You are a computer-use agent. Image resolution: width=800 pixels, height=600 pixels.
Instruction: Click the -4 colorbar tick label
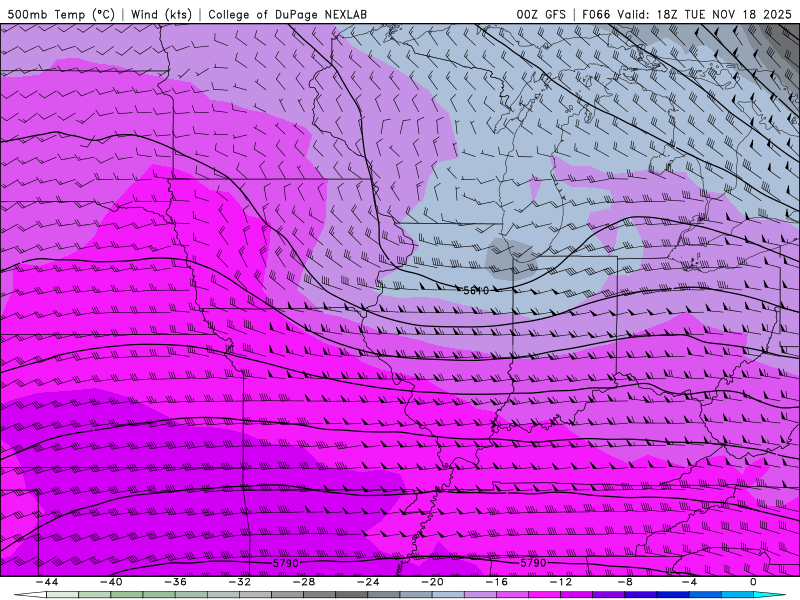click(x=689, y=582)
